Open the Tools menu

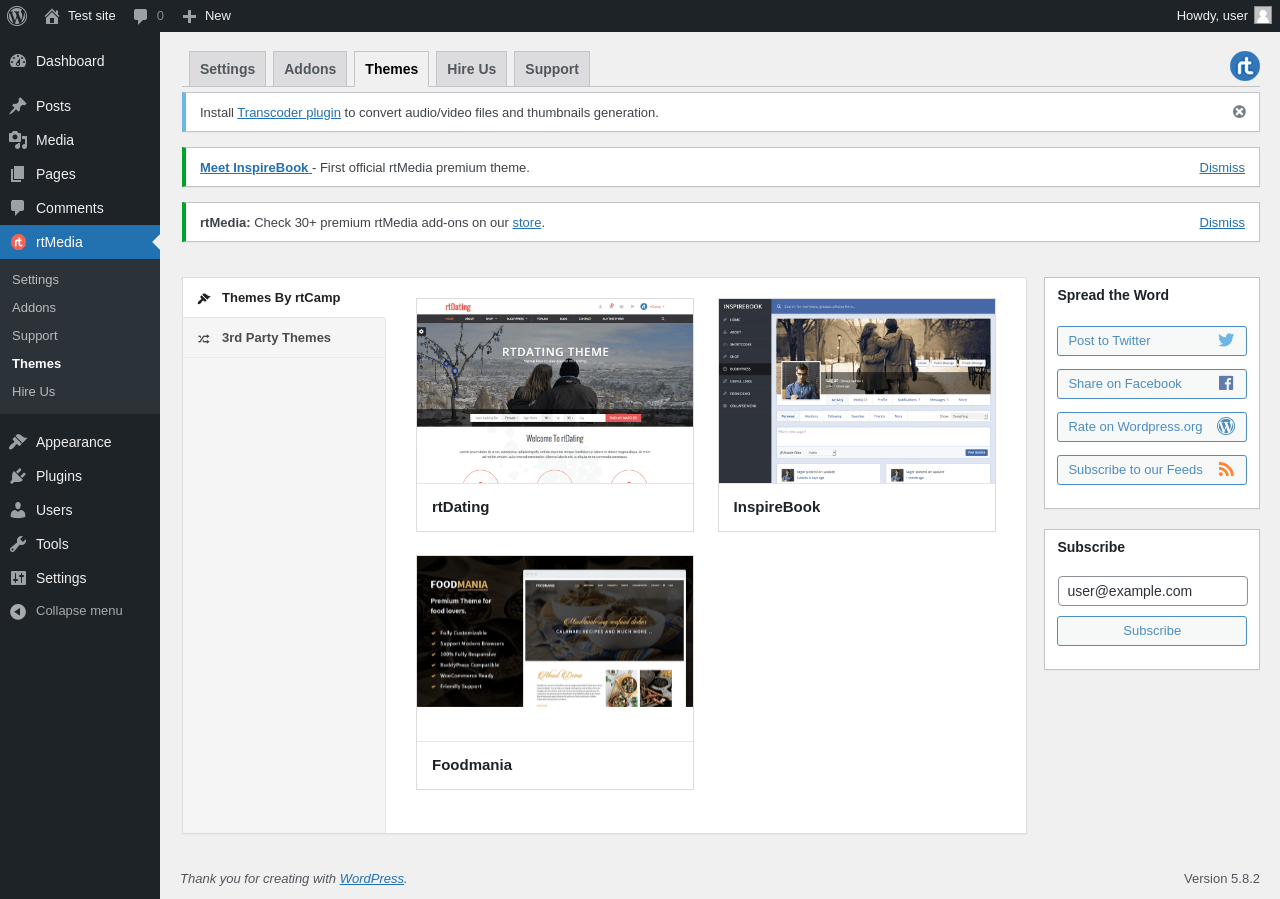pos(52,544)
